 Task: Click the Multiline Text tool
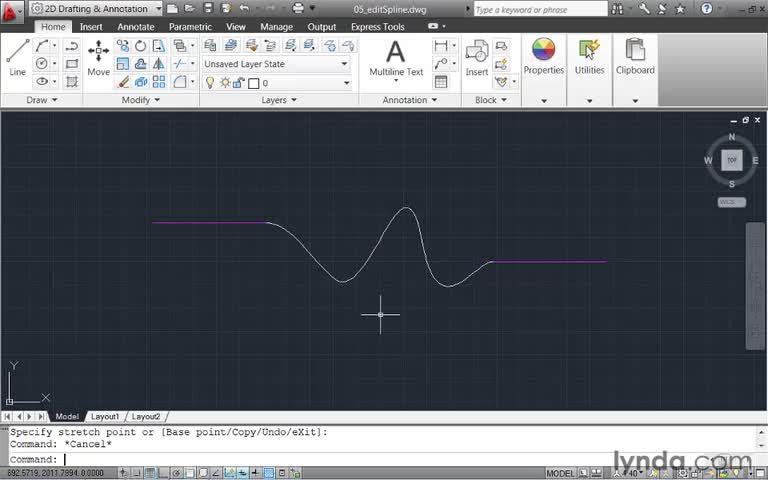pos(396,58)
